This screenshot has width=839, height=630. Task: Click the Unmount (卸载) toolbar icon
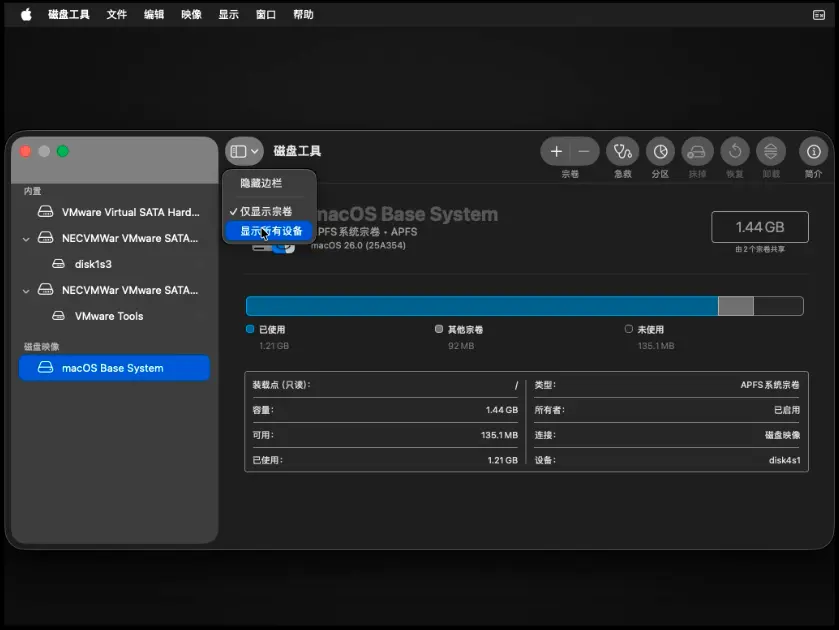point(771,152)
